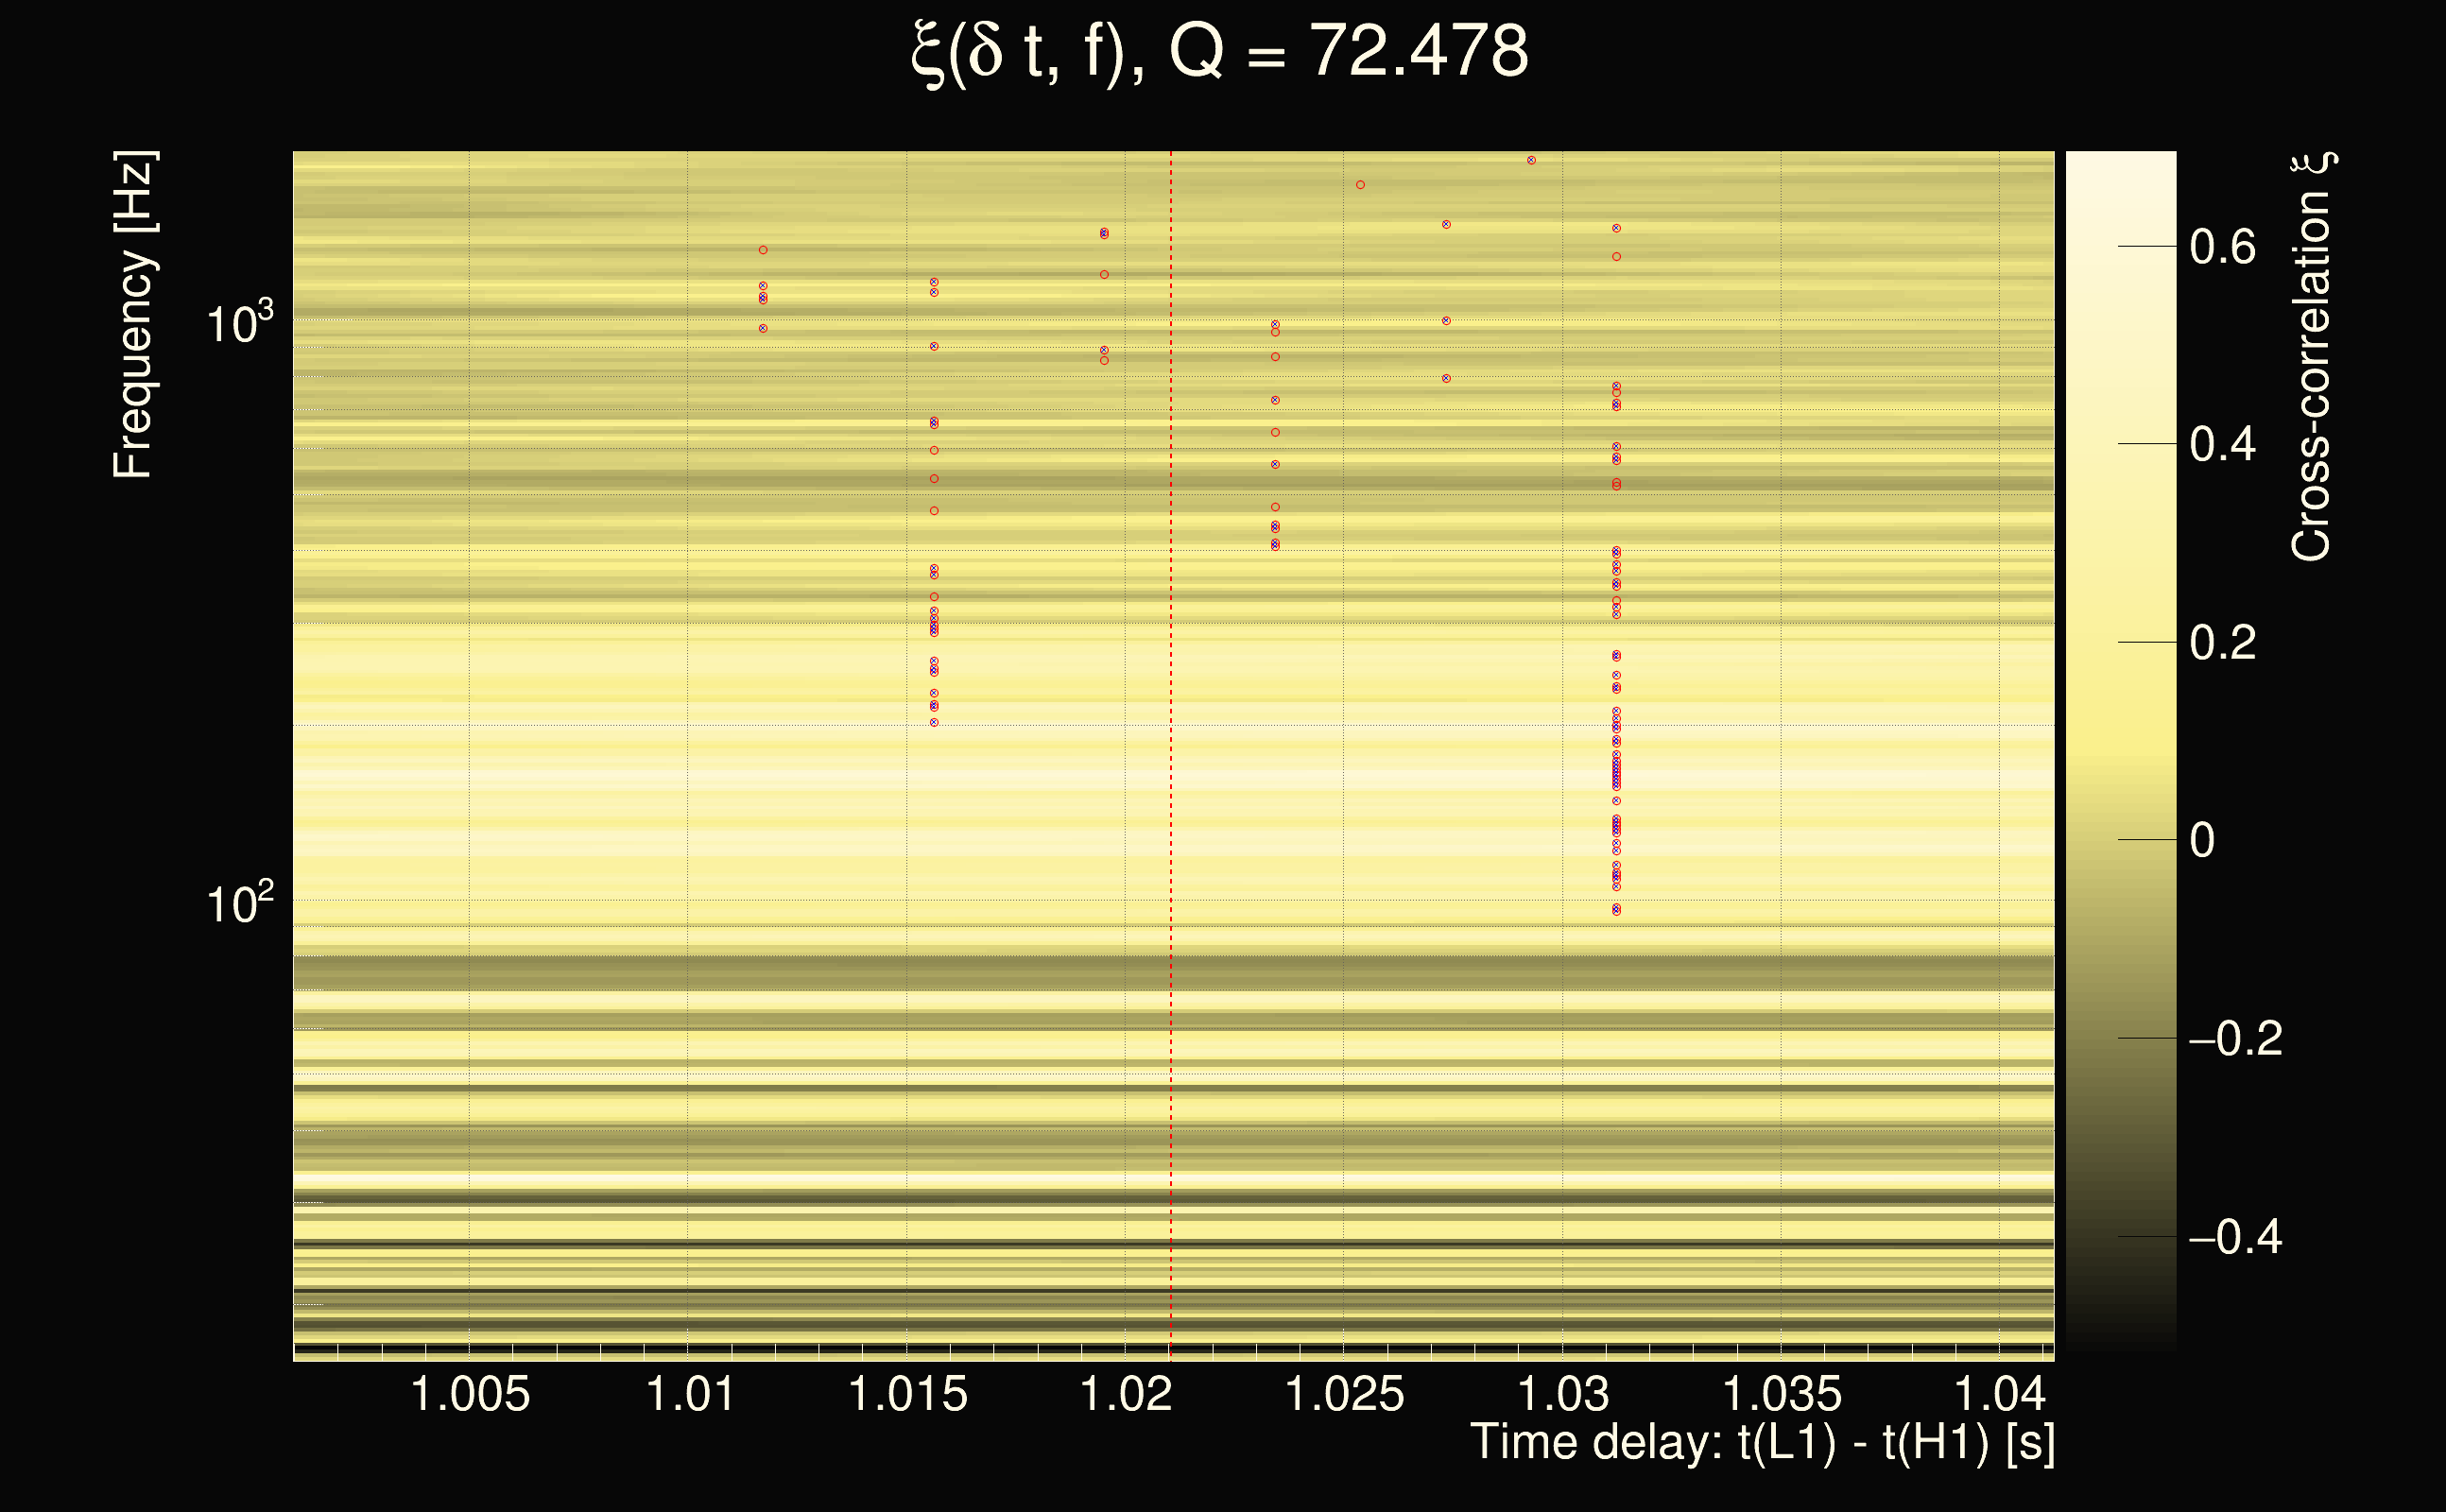Click the lowest marker in the 1.0235 s column
The height and width of the screenshot is (1512, 2446).
point(1275,546)
